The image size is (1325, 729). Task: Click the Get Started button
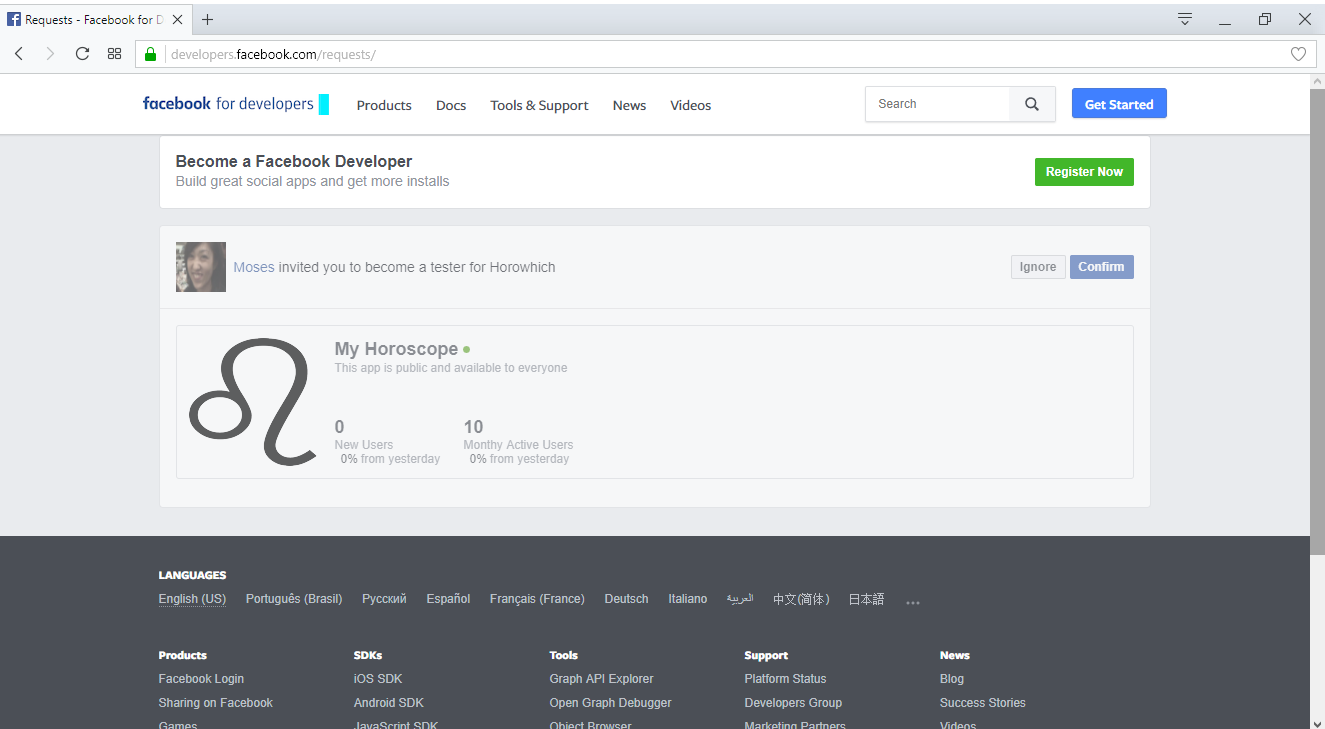[1119, 104]
